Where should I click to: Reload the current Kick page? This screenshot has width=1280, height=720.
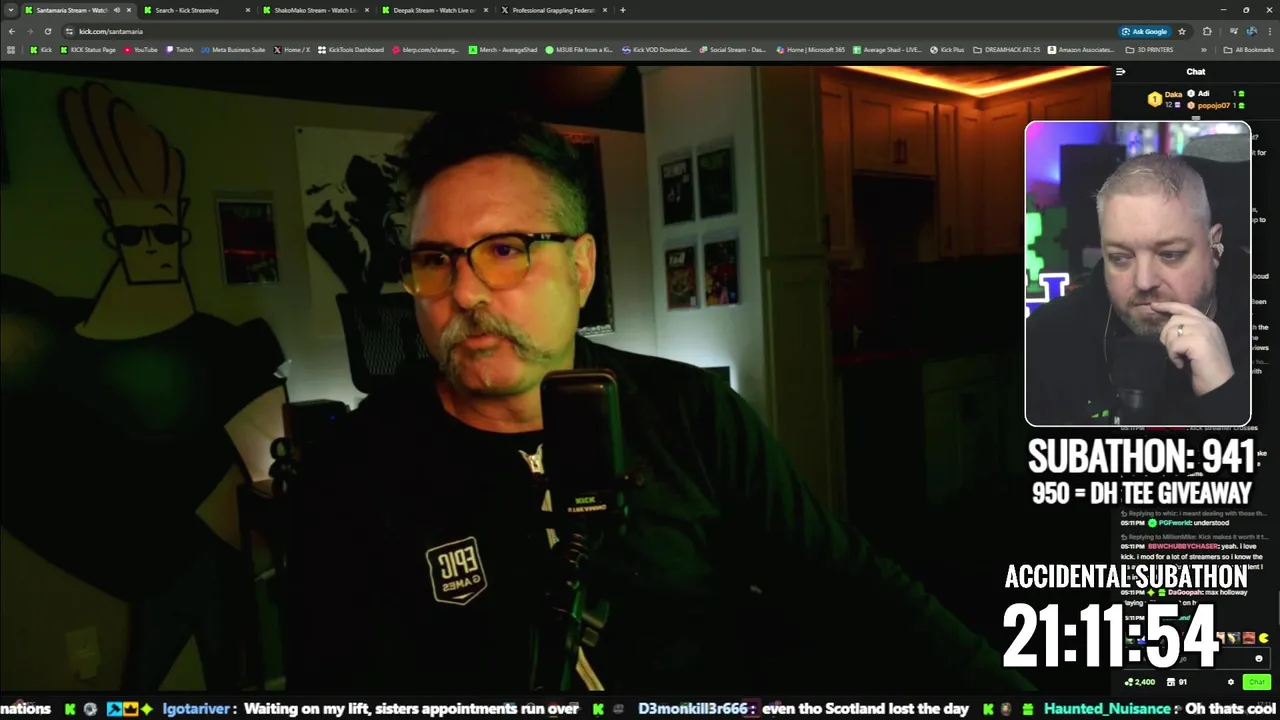tap(47, 31)
